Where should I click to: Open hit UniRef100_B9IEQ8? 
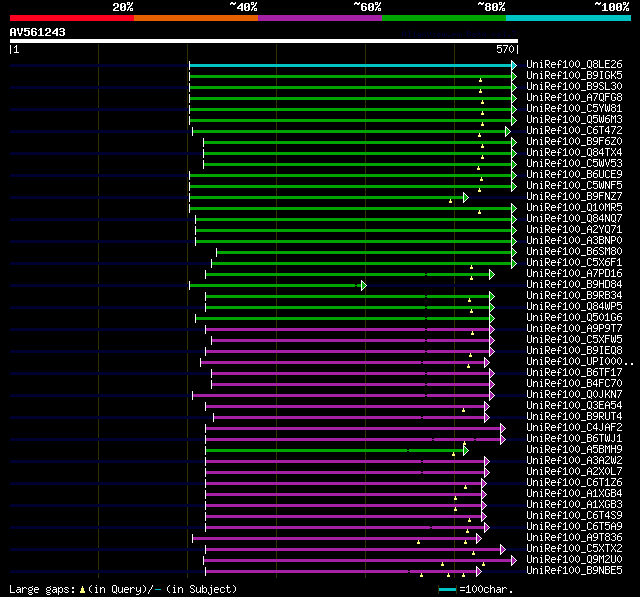pos(574,351)
